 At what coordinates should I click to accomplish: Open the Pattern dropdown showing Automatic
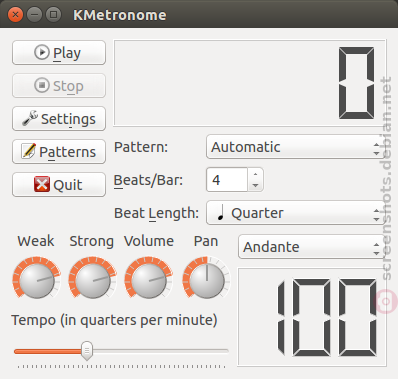tap(296, 147)
